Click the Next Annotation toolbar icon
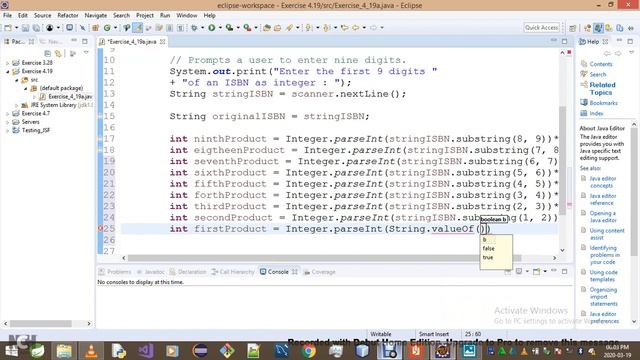The width and height of the screenshot is (640, 360). [309, 28]
